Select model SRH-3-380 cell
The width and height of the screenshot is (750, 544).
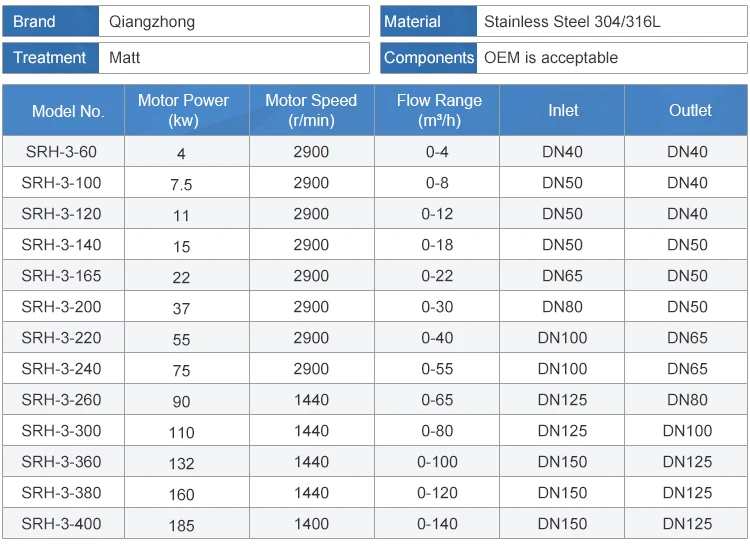64,493
